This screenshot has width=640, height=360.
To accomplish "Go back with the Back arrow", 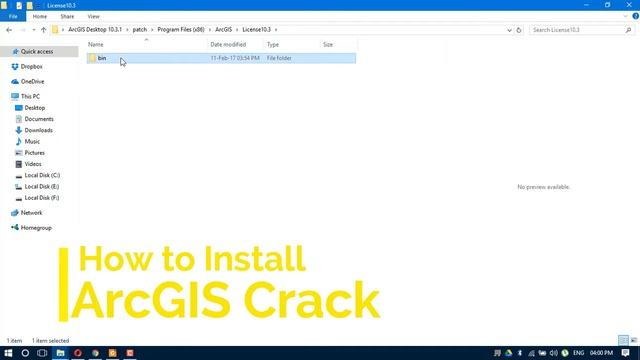I will pyautogui.click(x=9, y=30).
